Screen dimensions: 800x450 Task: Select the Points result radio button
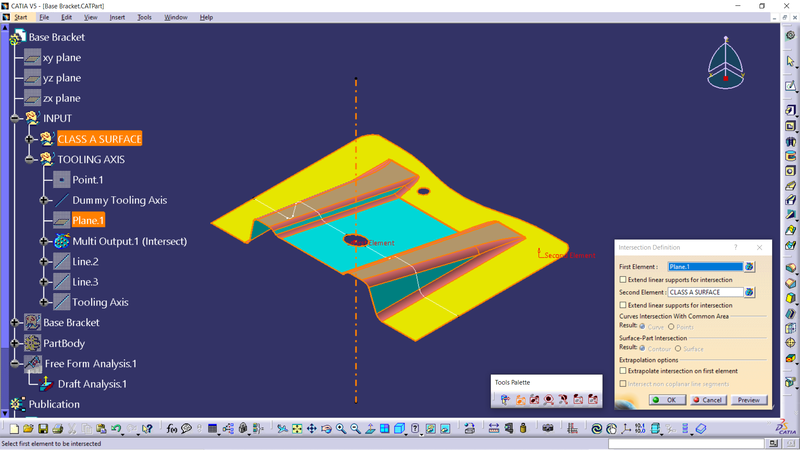coord(671,327)
